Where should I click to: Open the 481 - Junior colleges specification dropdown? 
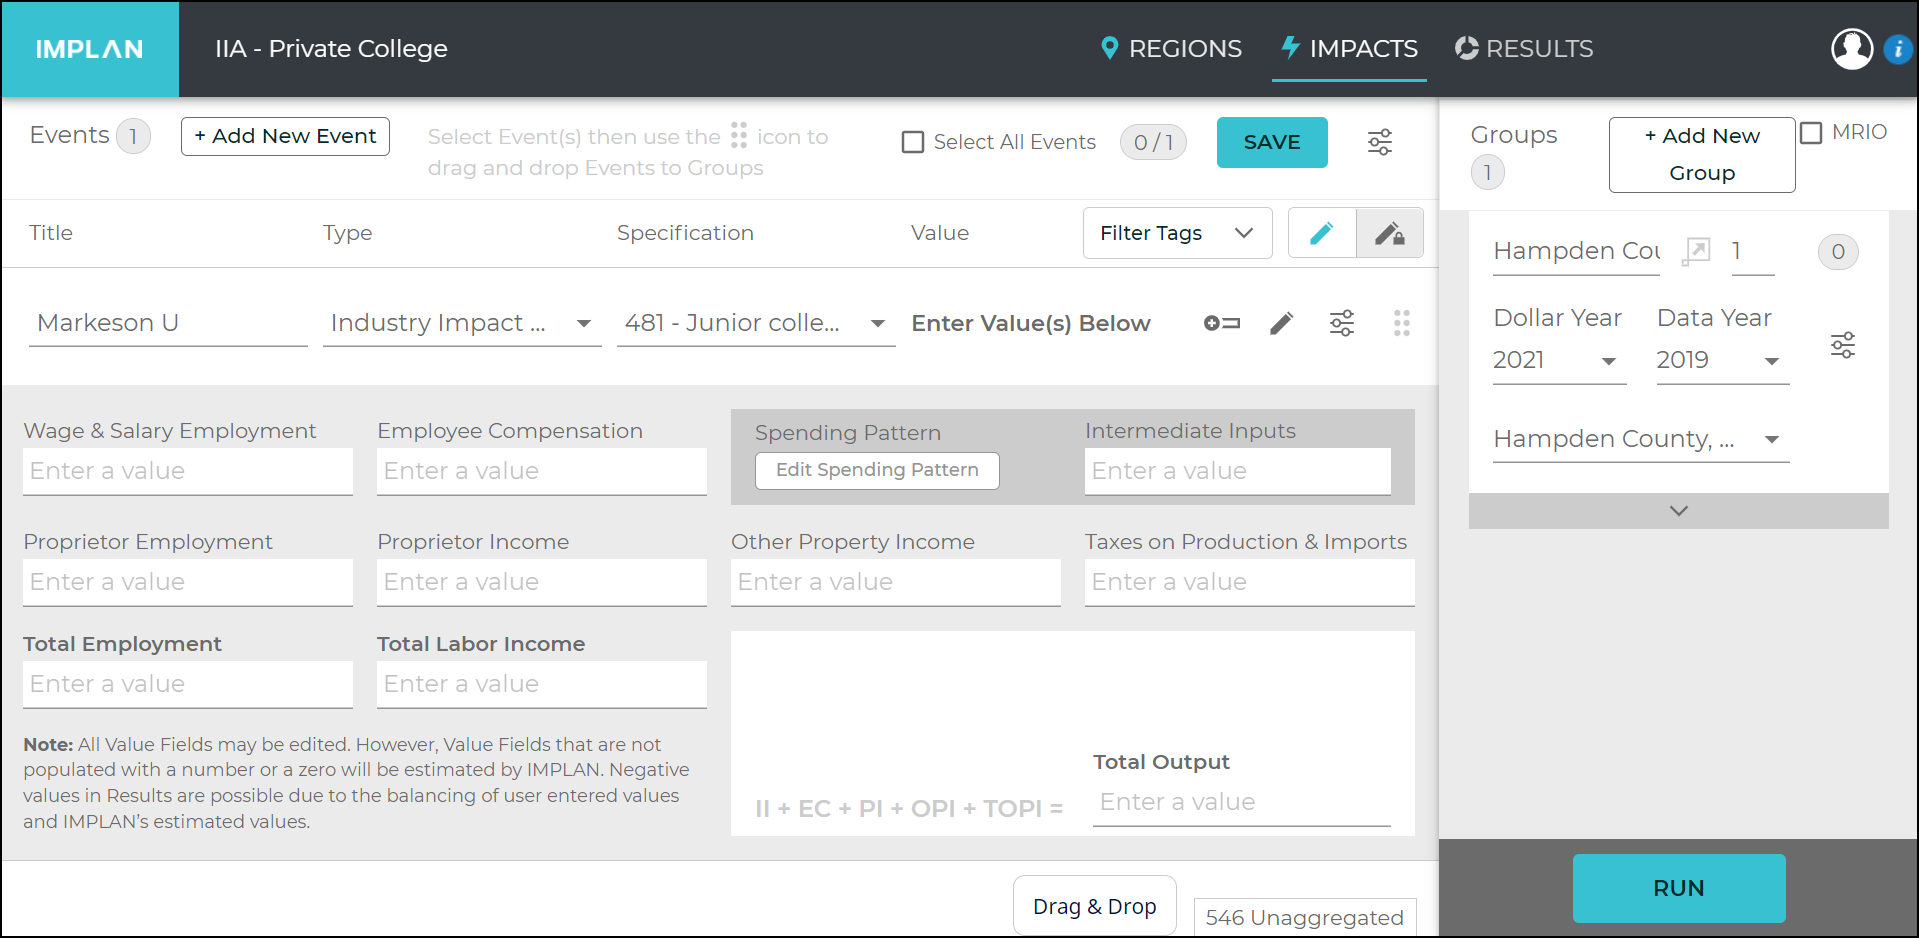(x=756, y=323)
